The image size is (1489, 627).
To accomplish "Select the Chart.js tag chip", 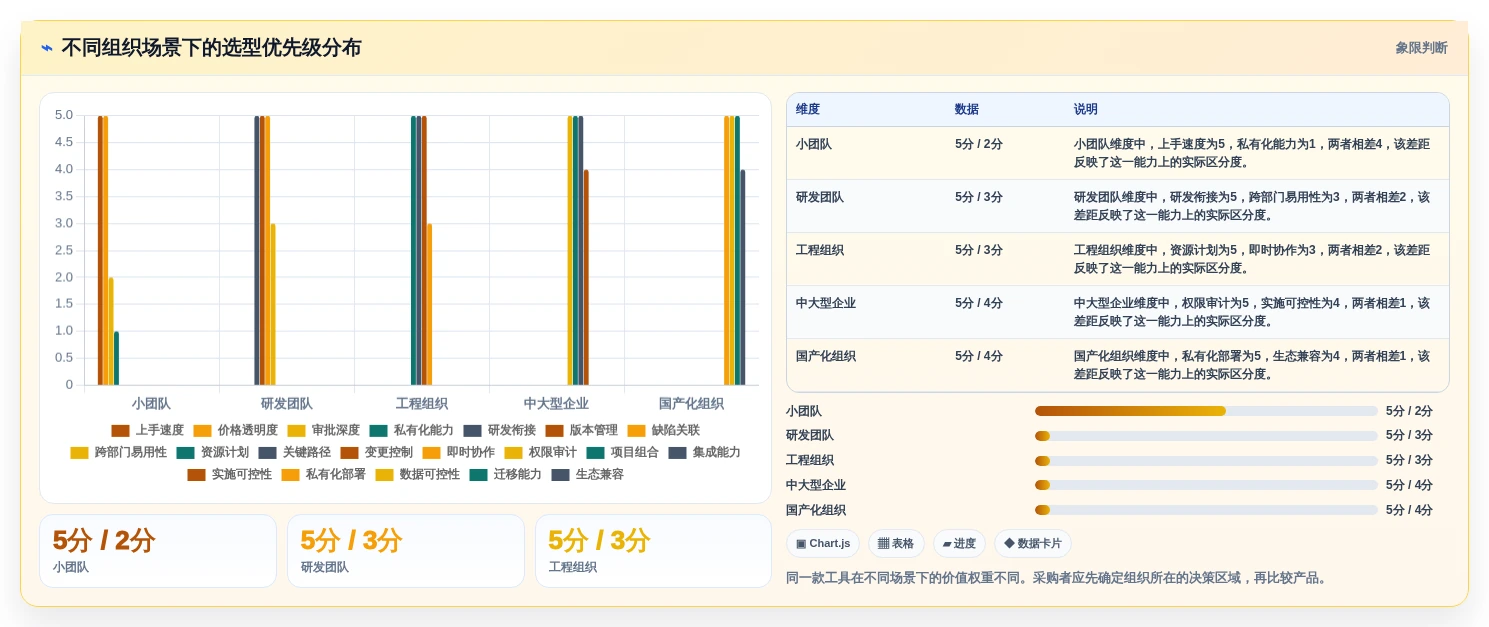I will 822,543.
